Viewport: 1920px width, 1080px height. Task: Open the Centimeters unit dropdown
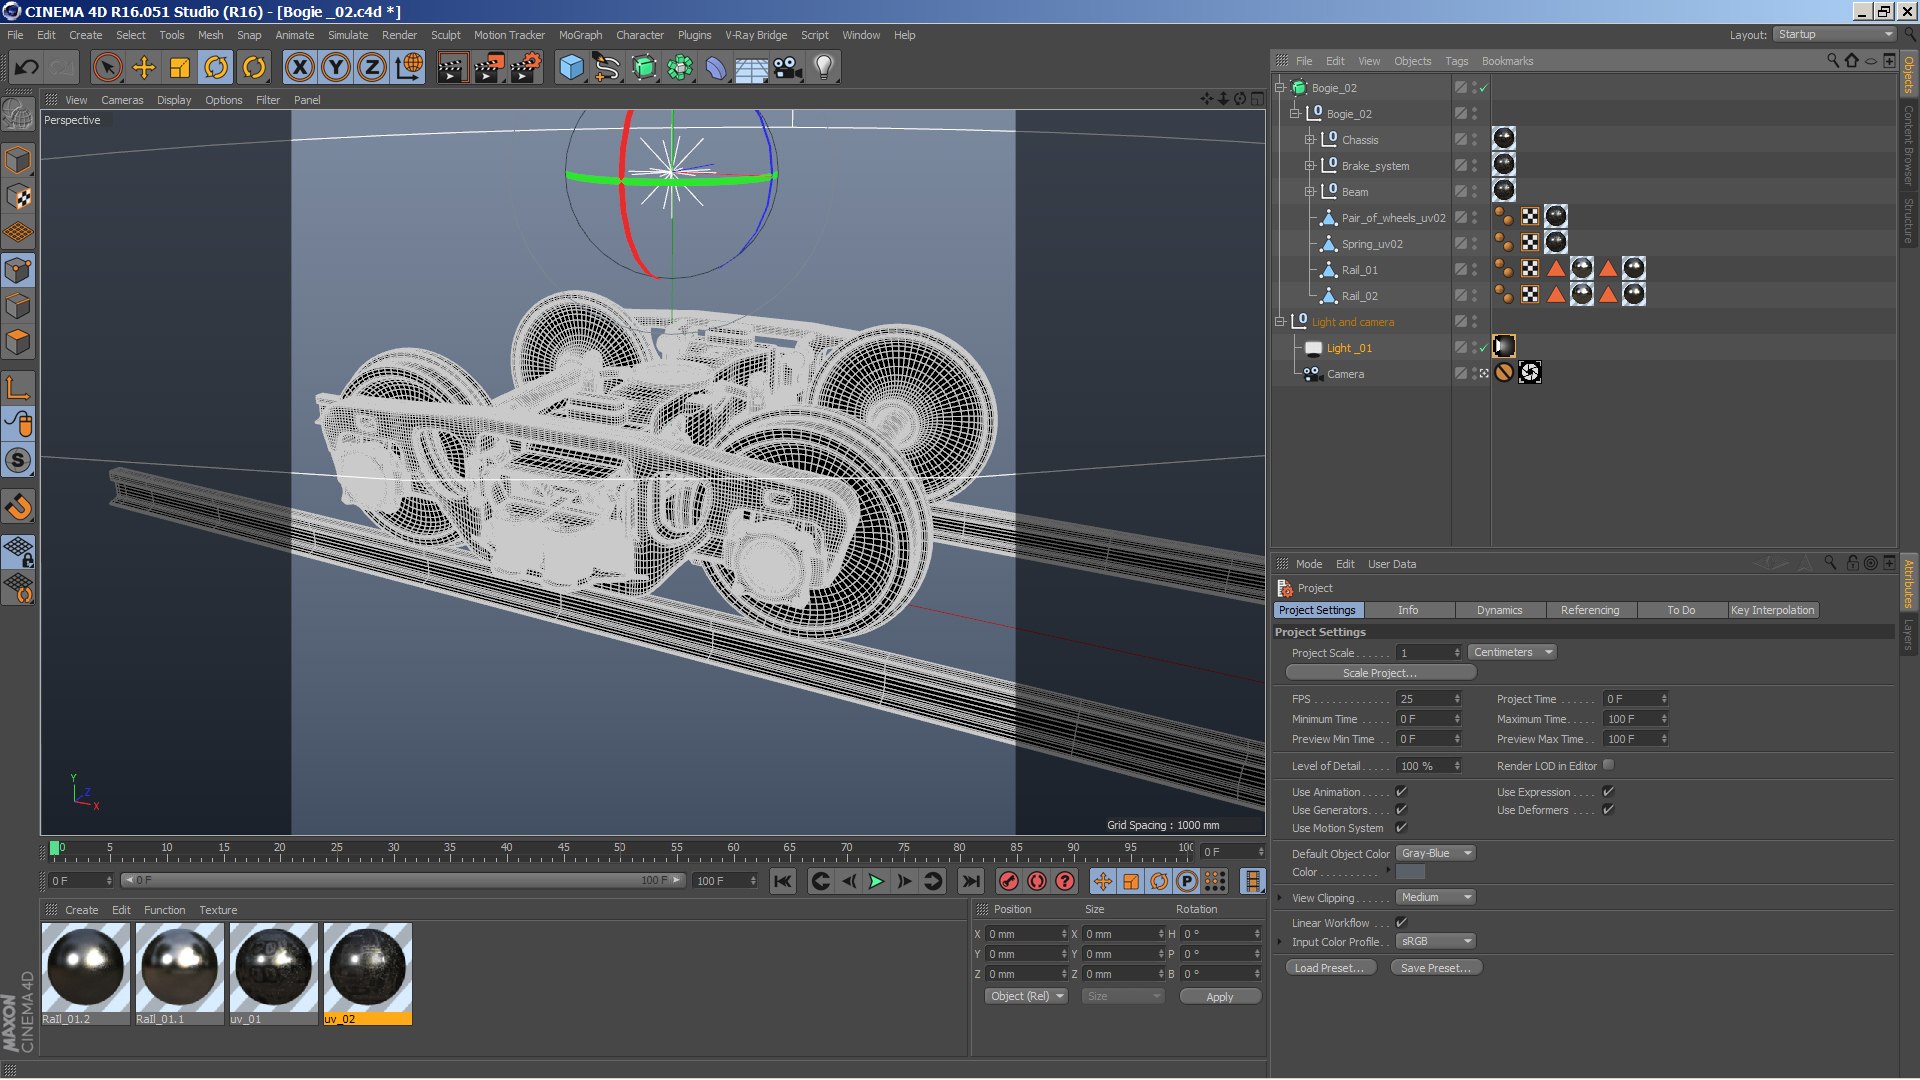point(1512,652)
